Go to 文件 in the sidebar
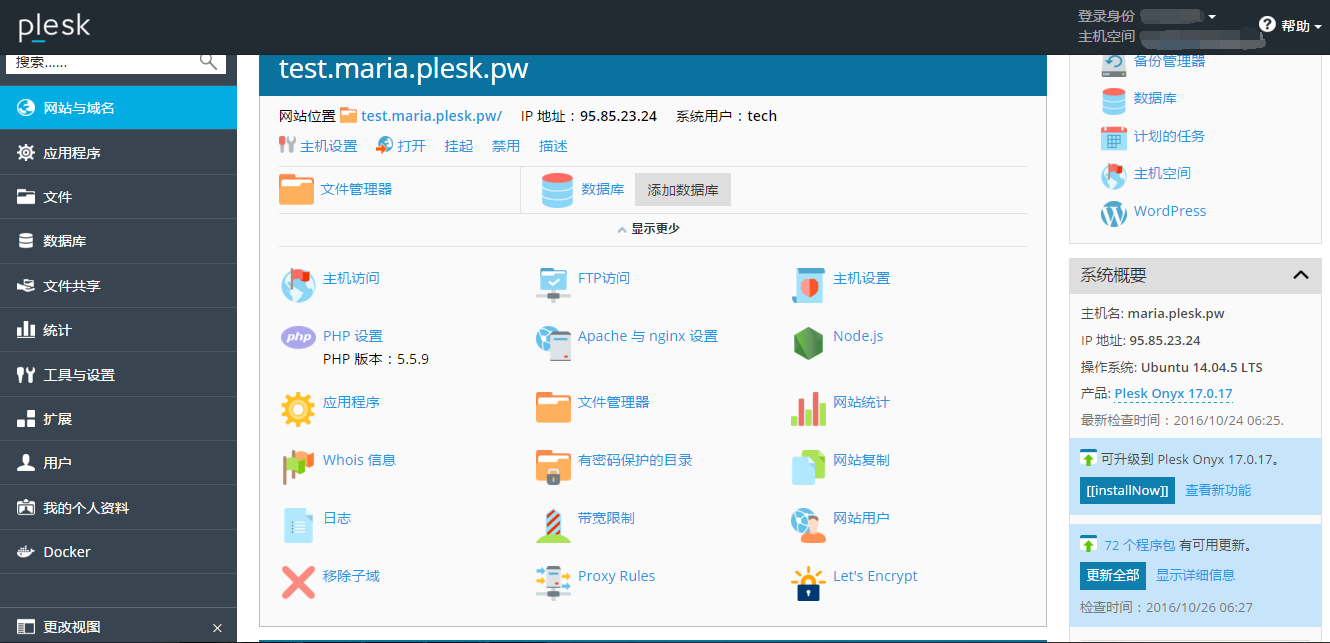 (118, 197)
